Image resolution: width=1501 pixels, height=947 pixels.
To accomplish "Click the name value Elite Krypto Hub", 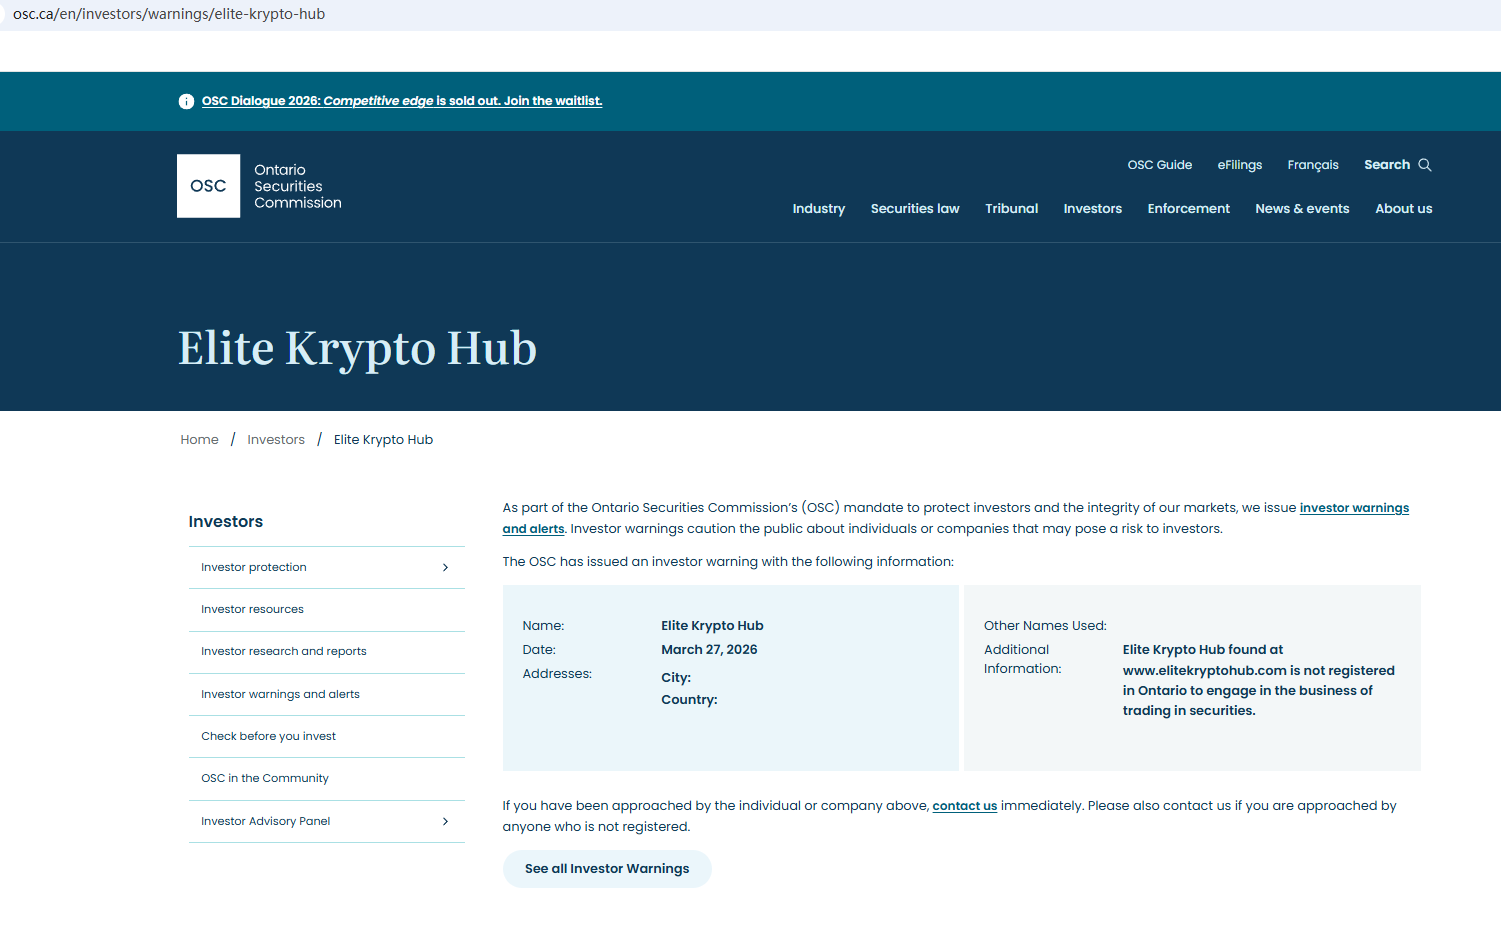I will (x=712, y=626).
